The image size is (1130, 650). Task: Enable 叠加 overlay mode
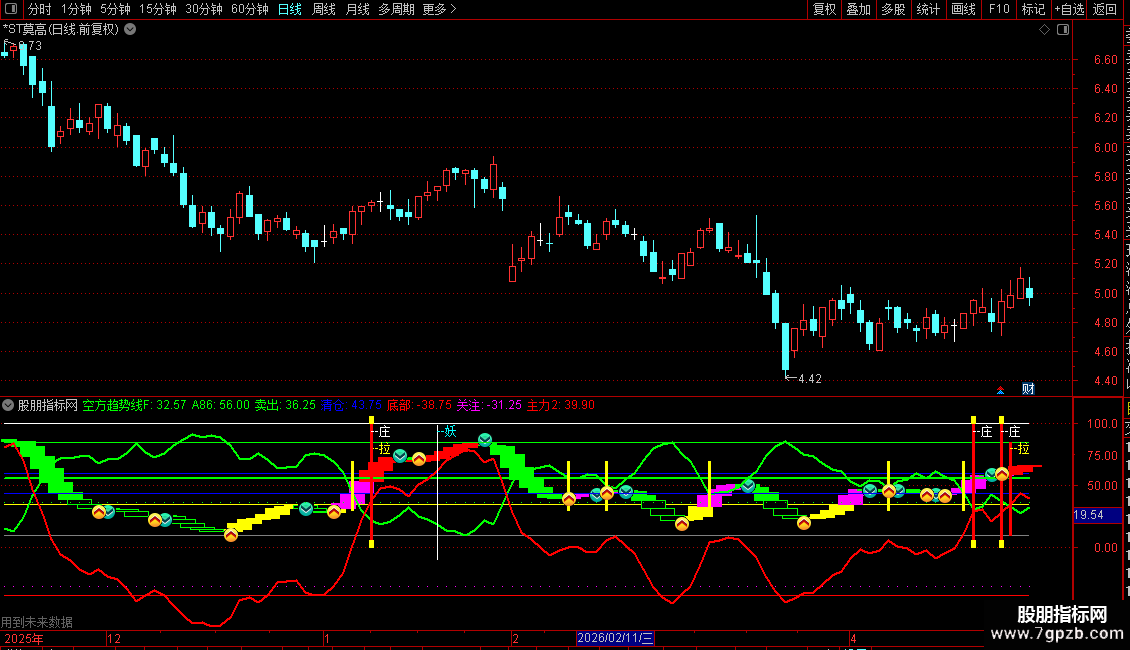(x=858, y=9)
